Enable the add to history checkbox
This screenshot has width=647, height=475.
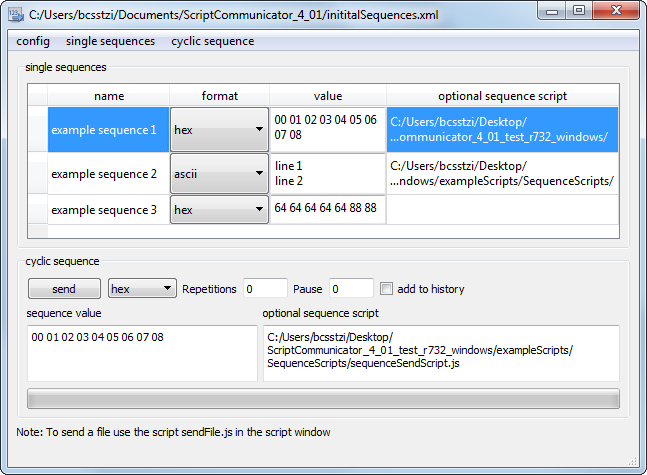386,288
